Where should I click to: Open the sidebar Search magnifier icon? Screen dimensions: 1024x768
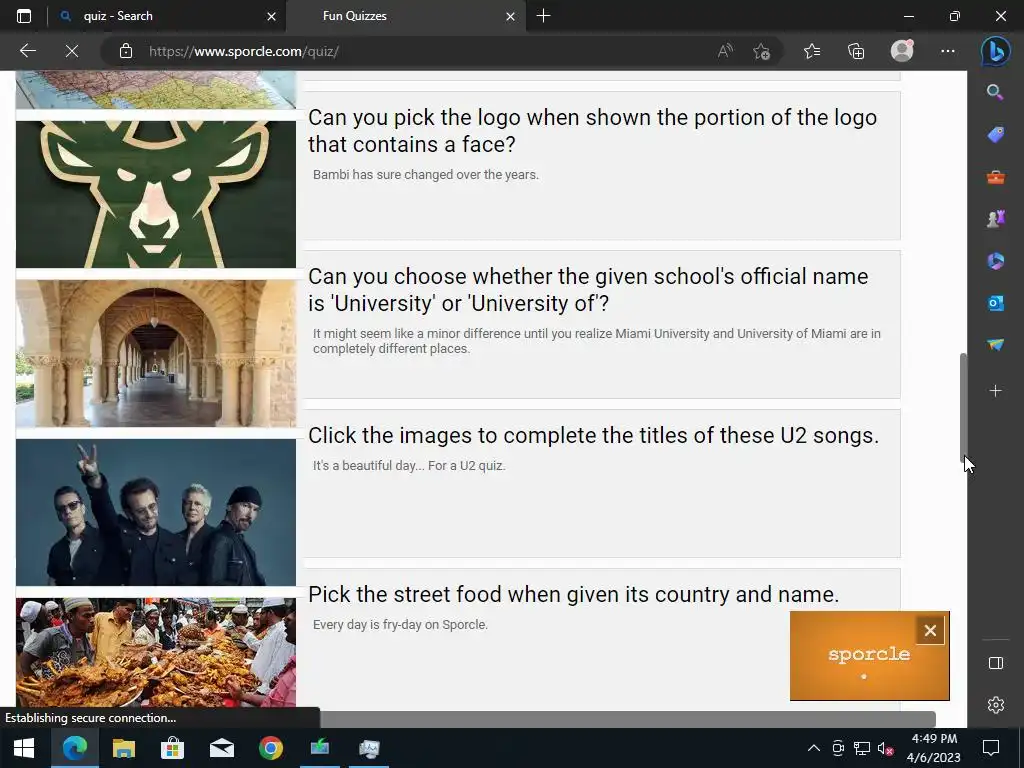pos(995,92)
